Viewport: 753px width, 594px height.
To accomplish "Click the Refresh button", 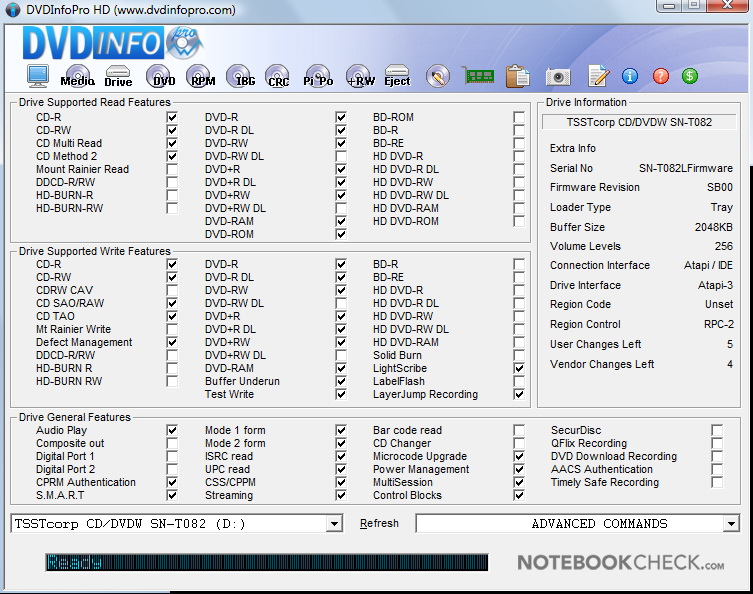I will point(379,523).
